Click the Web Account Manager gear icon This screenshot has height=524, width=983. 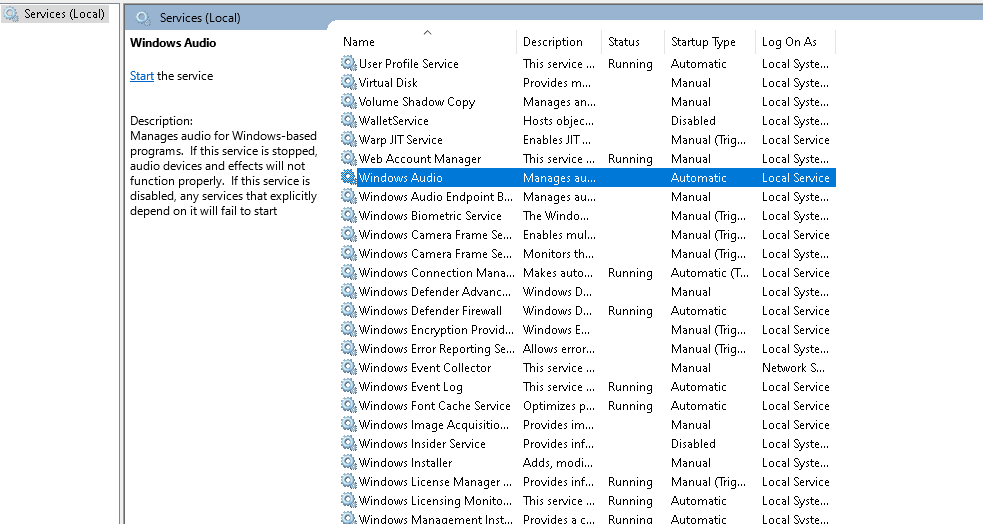point(349,158)
